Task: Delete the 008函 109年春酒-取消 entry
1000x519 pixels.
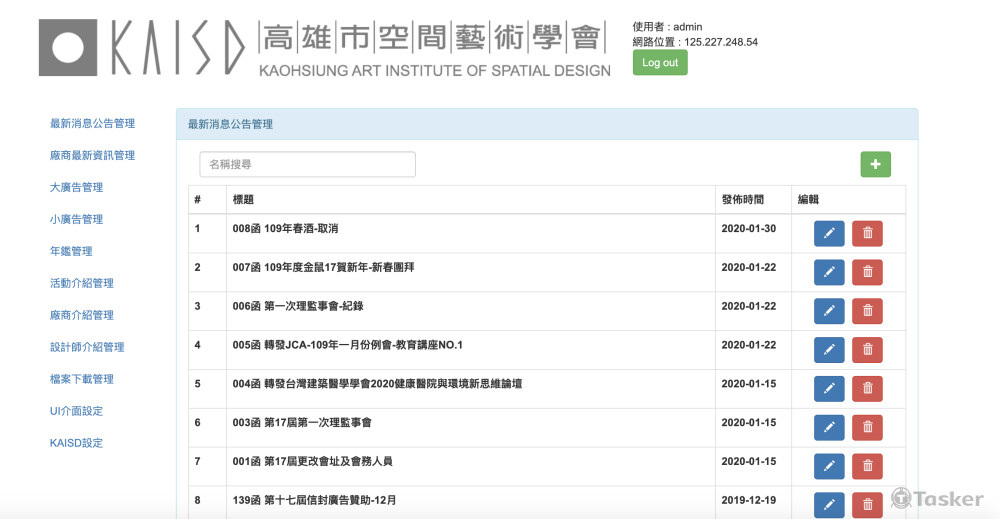Action: pyautogui.click(x=867, y=233)
